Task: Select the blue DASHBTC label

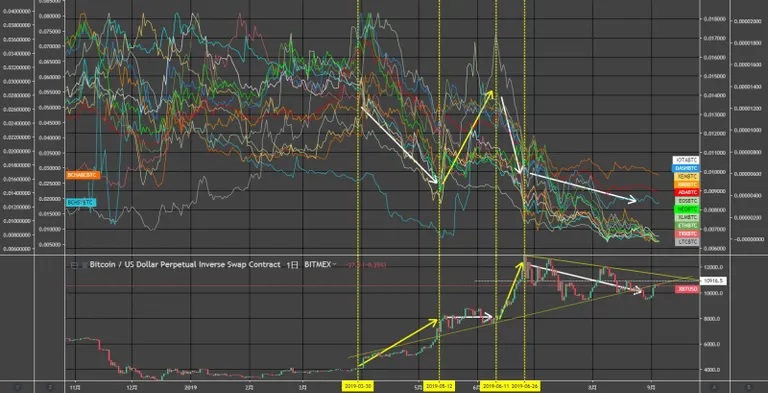Action: pos(687,169)
